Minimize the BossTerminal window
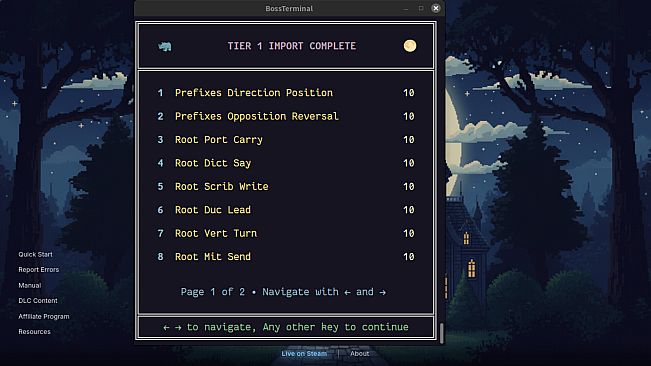The image size is (651, 366). (x=406, y=8)
